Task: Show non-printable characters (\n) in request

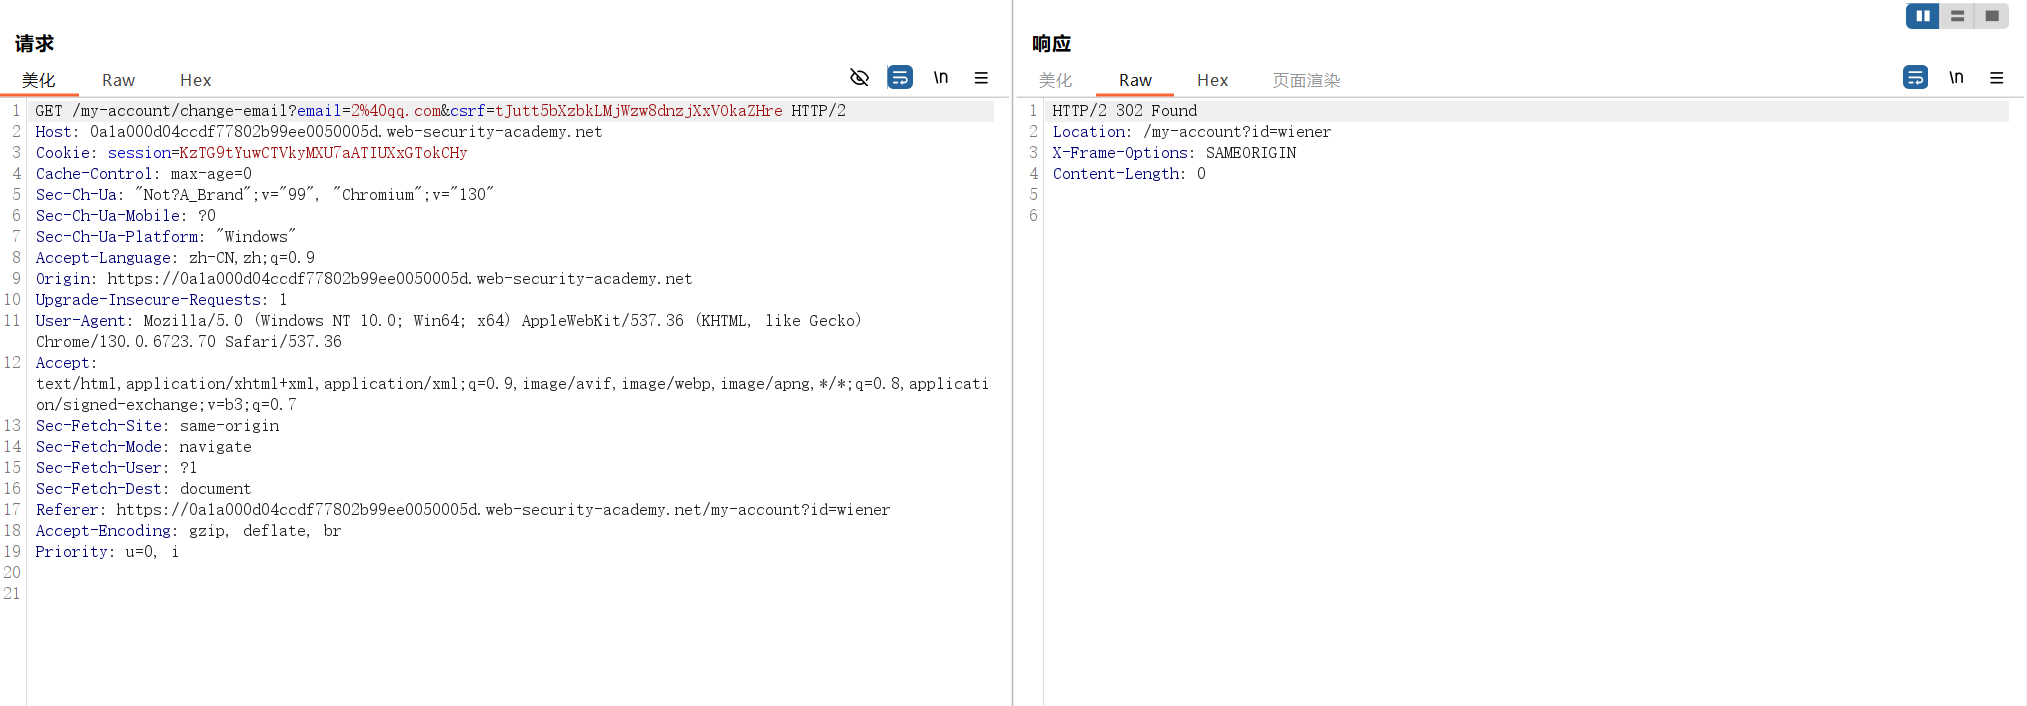Action: pyautogui.click(x=941, y=77)
